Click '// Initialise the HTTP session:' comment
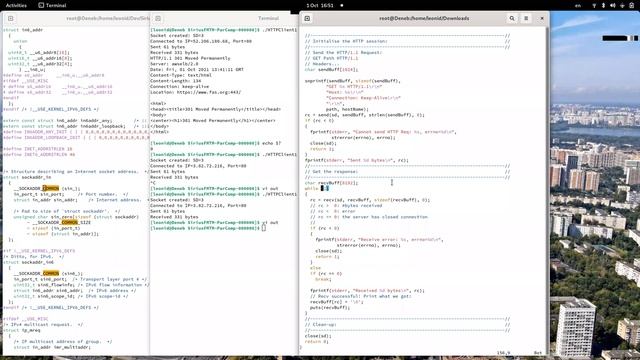Screen dimensions: 640x360 click(x=346, y=41)
